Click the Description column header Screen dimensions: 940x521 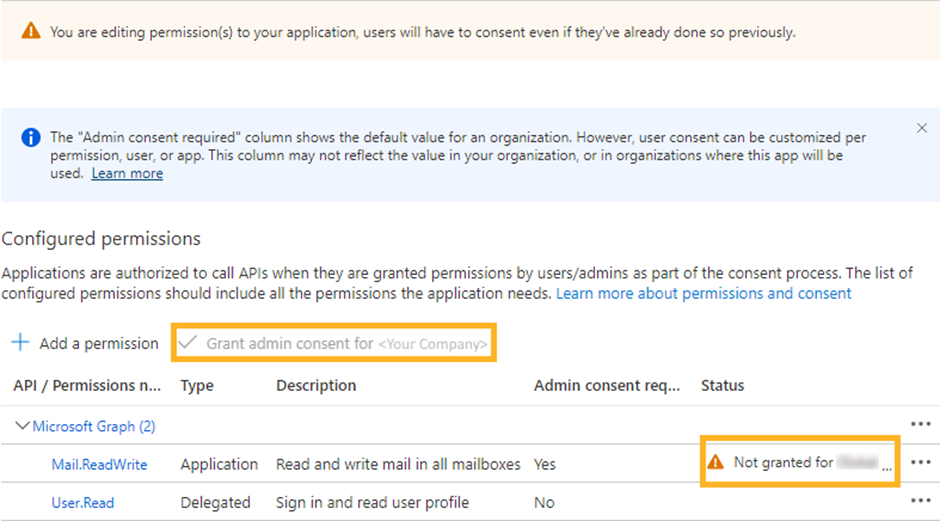(316, 385)
